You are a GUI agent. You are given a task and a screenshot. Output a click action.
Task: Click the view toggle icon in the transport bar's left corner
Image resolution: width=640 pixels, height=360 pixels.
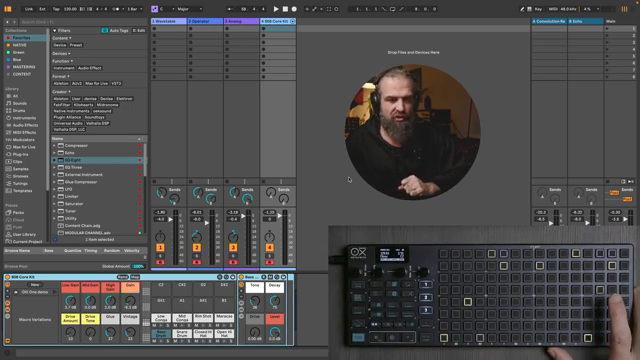(x=8, y=9)
